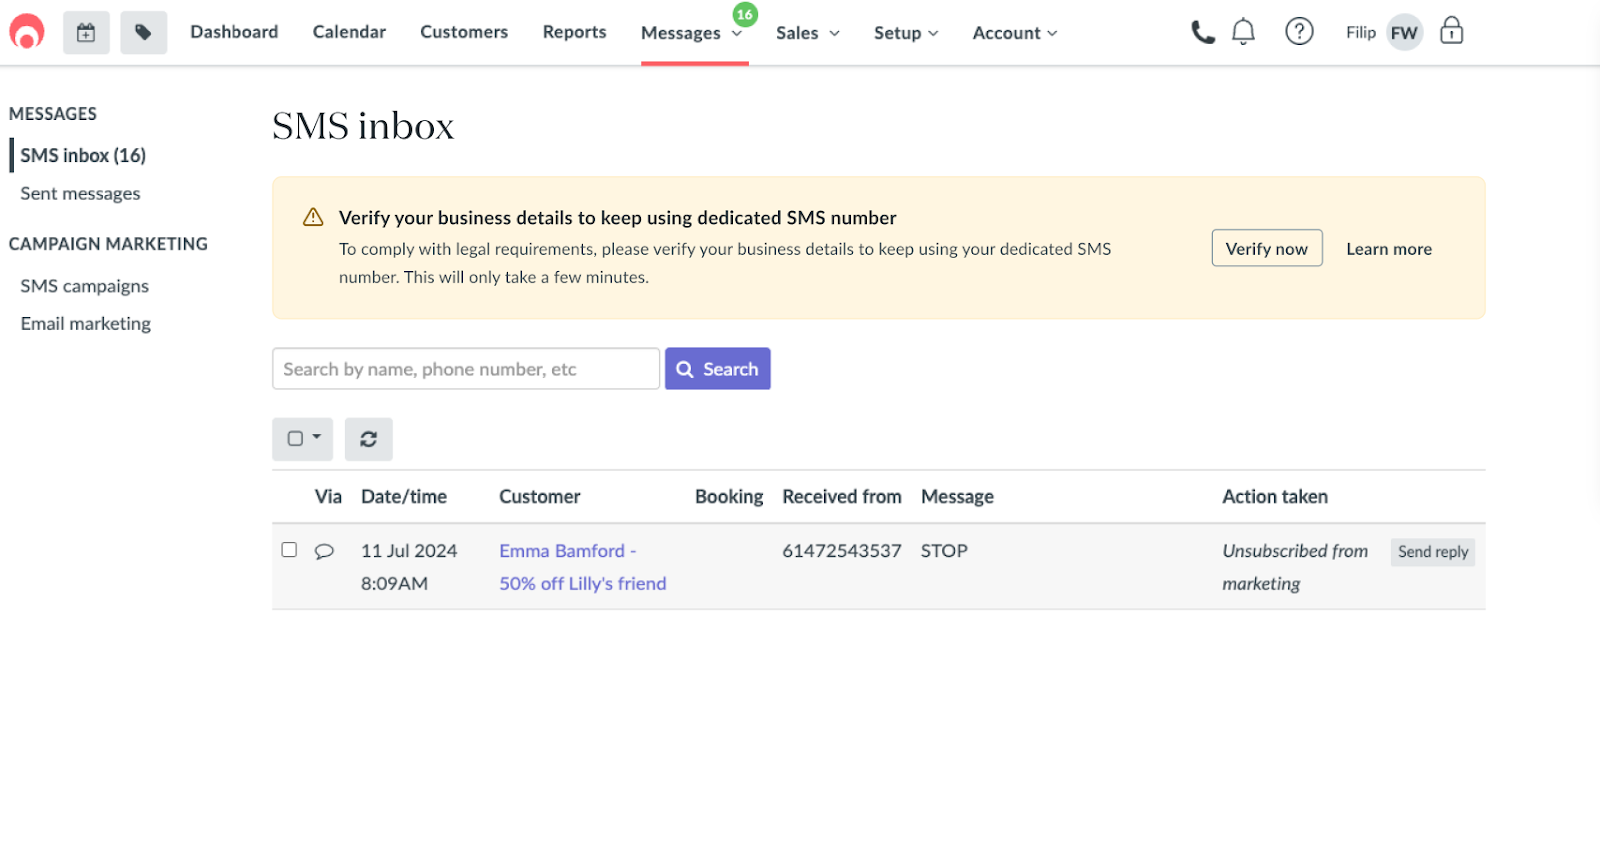Open the Emma Bamford customer link
The image size is (1600, 842).
tap(562, 551)
